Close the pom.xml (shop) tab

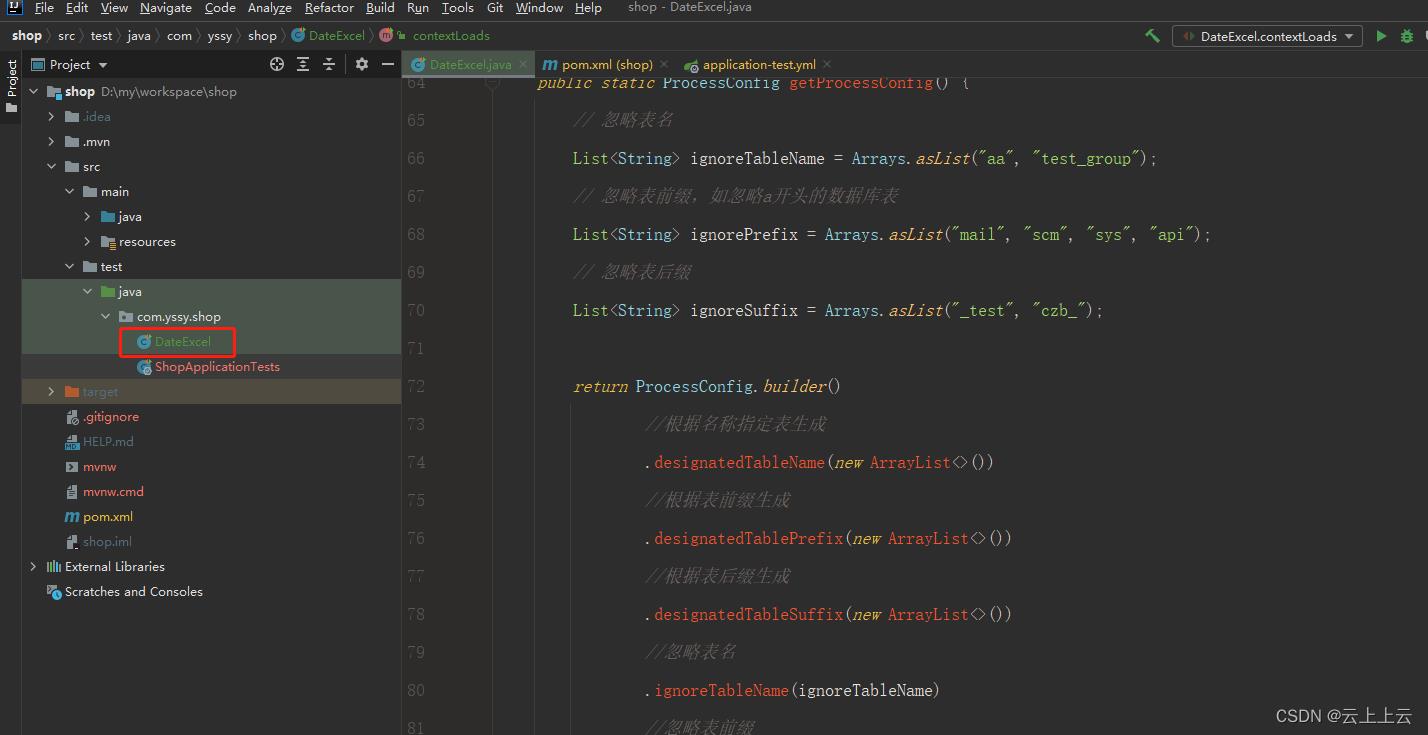pos(664,64)
